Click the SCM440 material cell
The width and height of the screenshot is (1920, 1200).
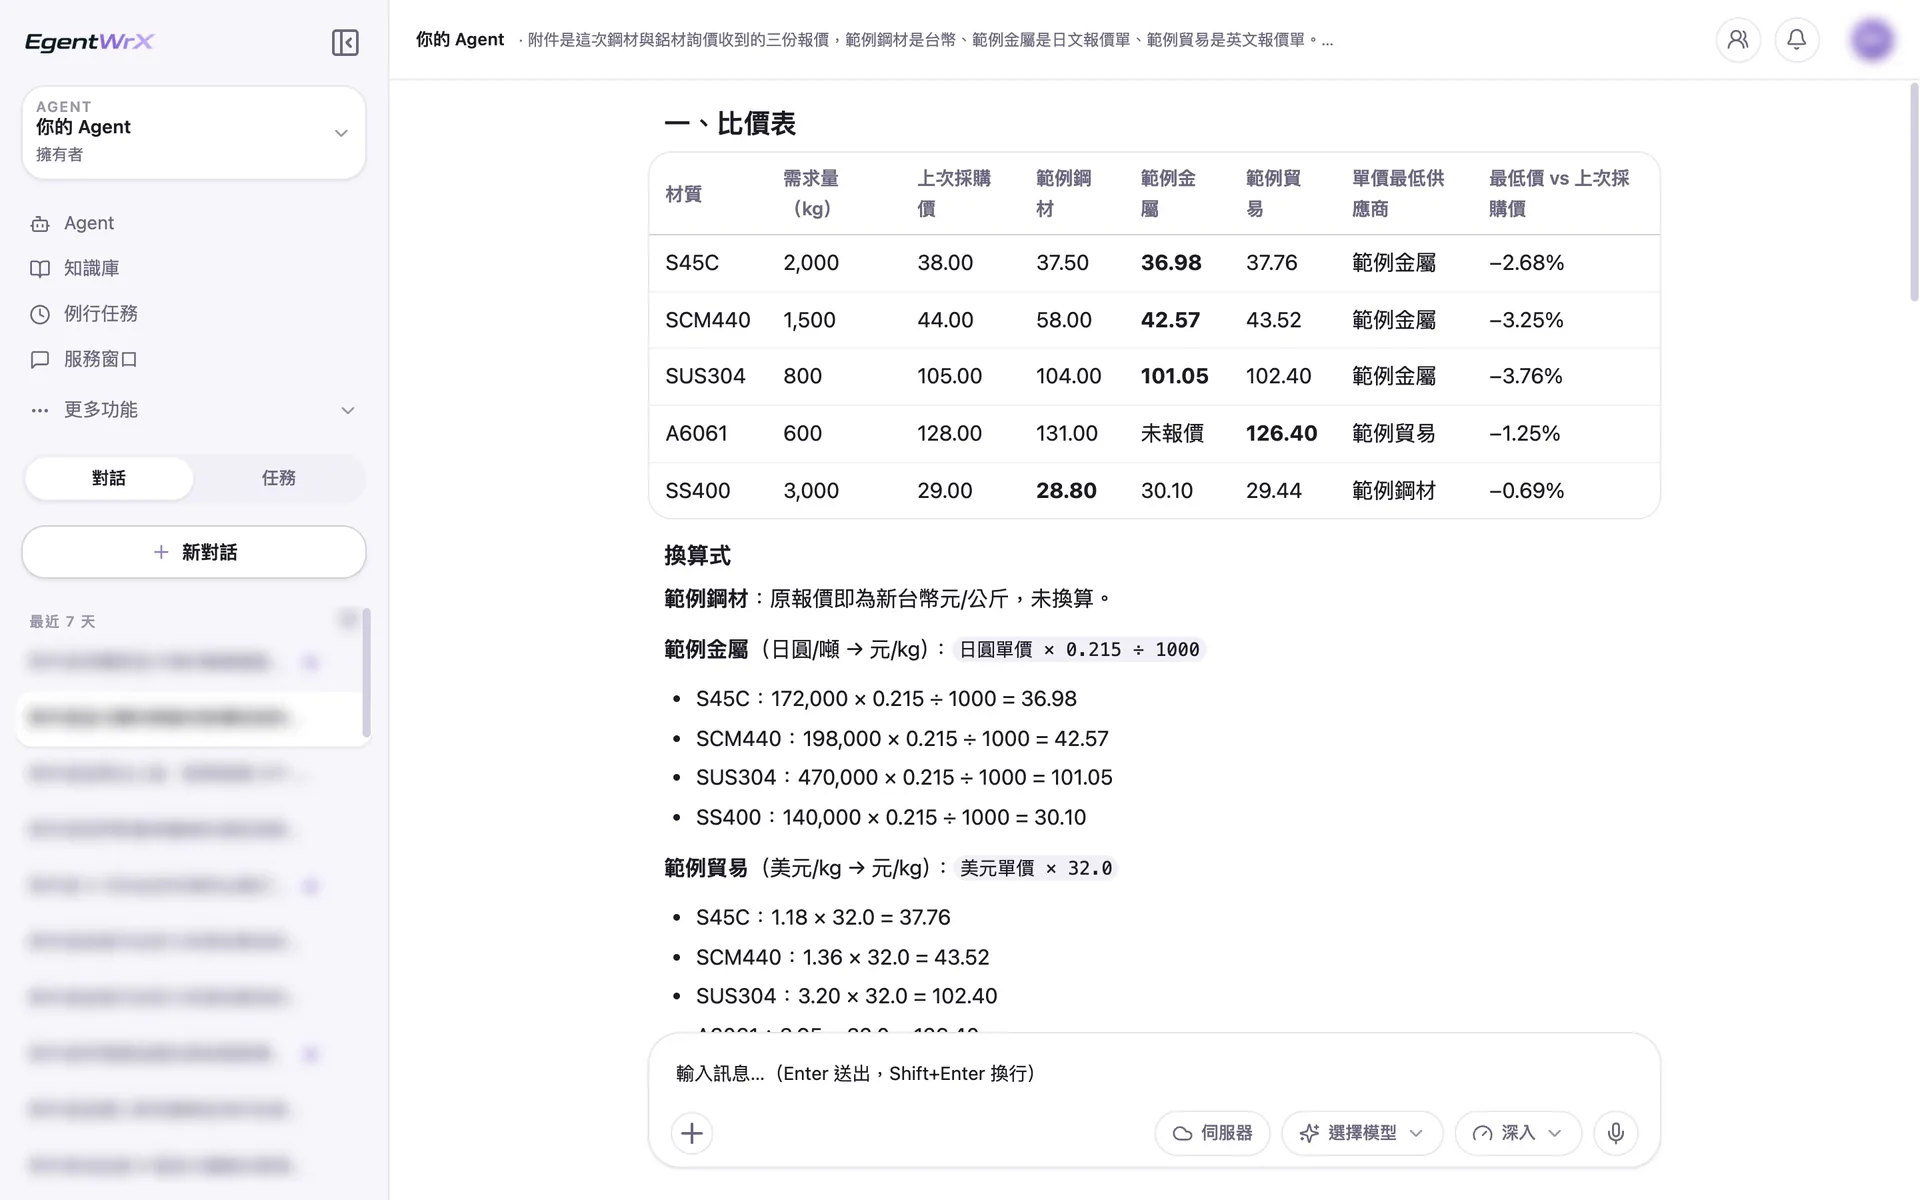point(708,320)
